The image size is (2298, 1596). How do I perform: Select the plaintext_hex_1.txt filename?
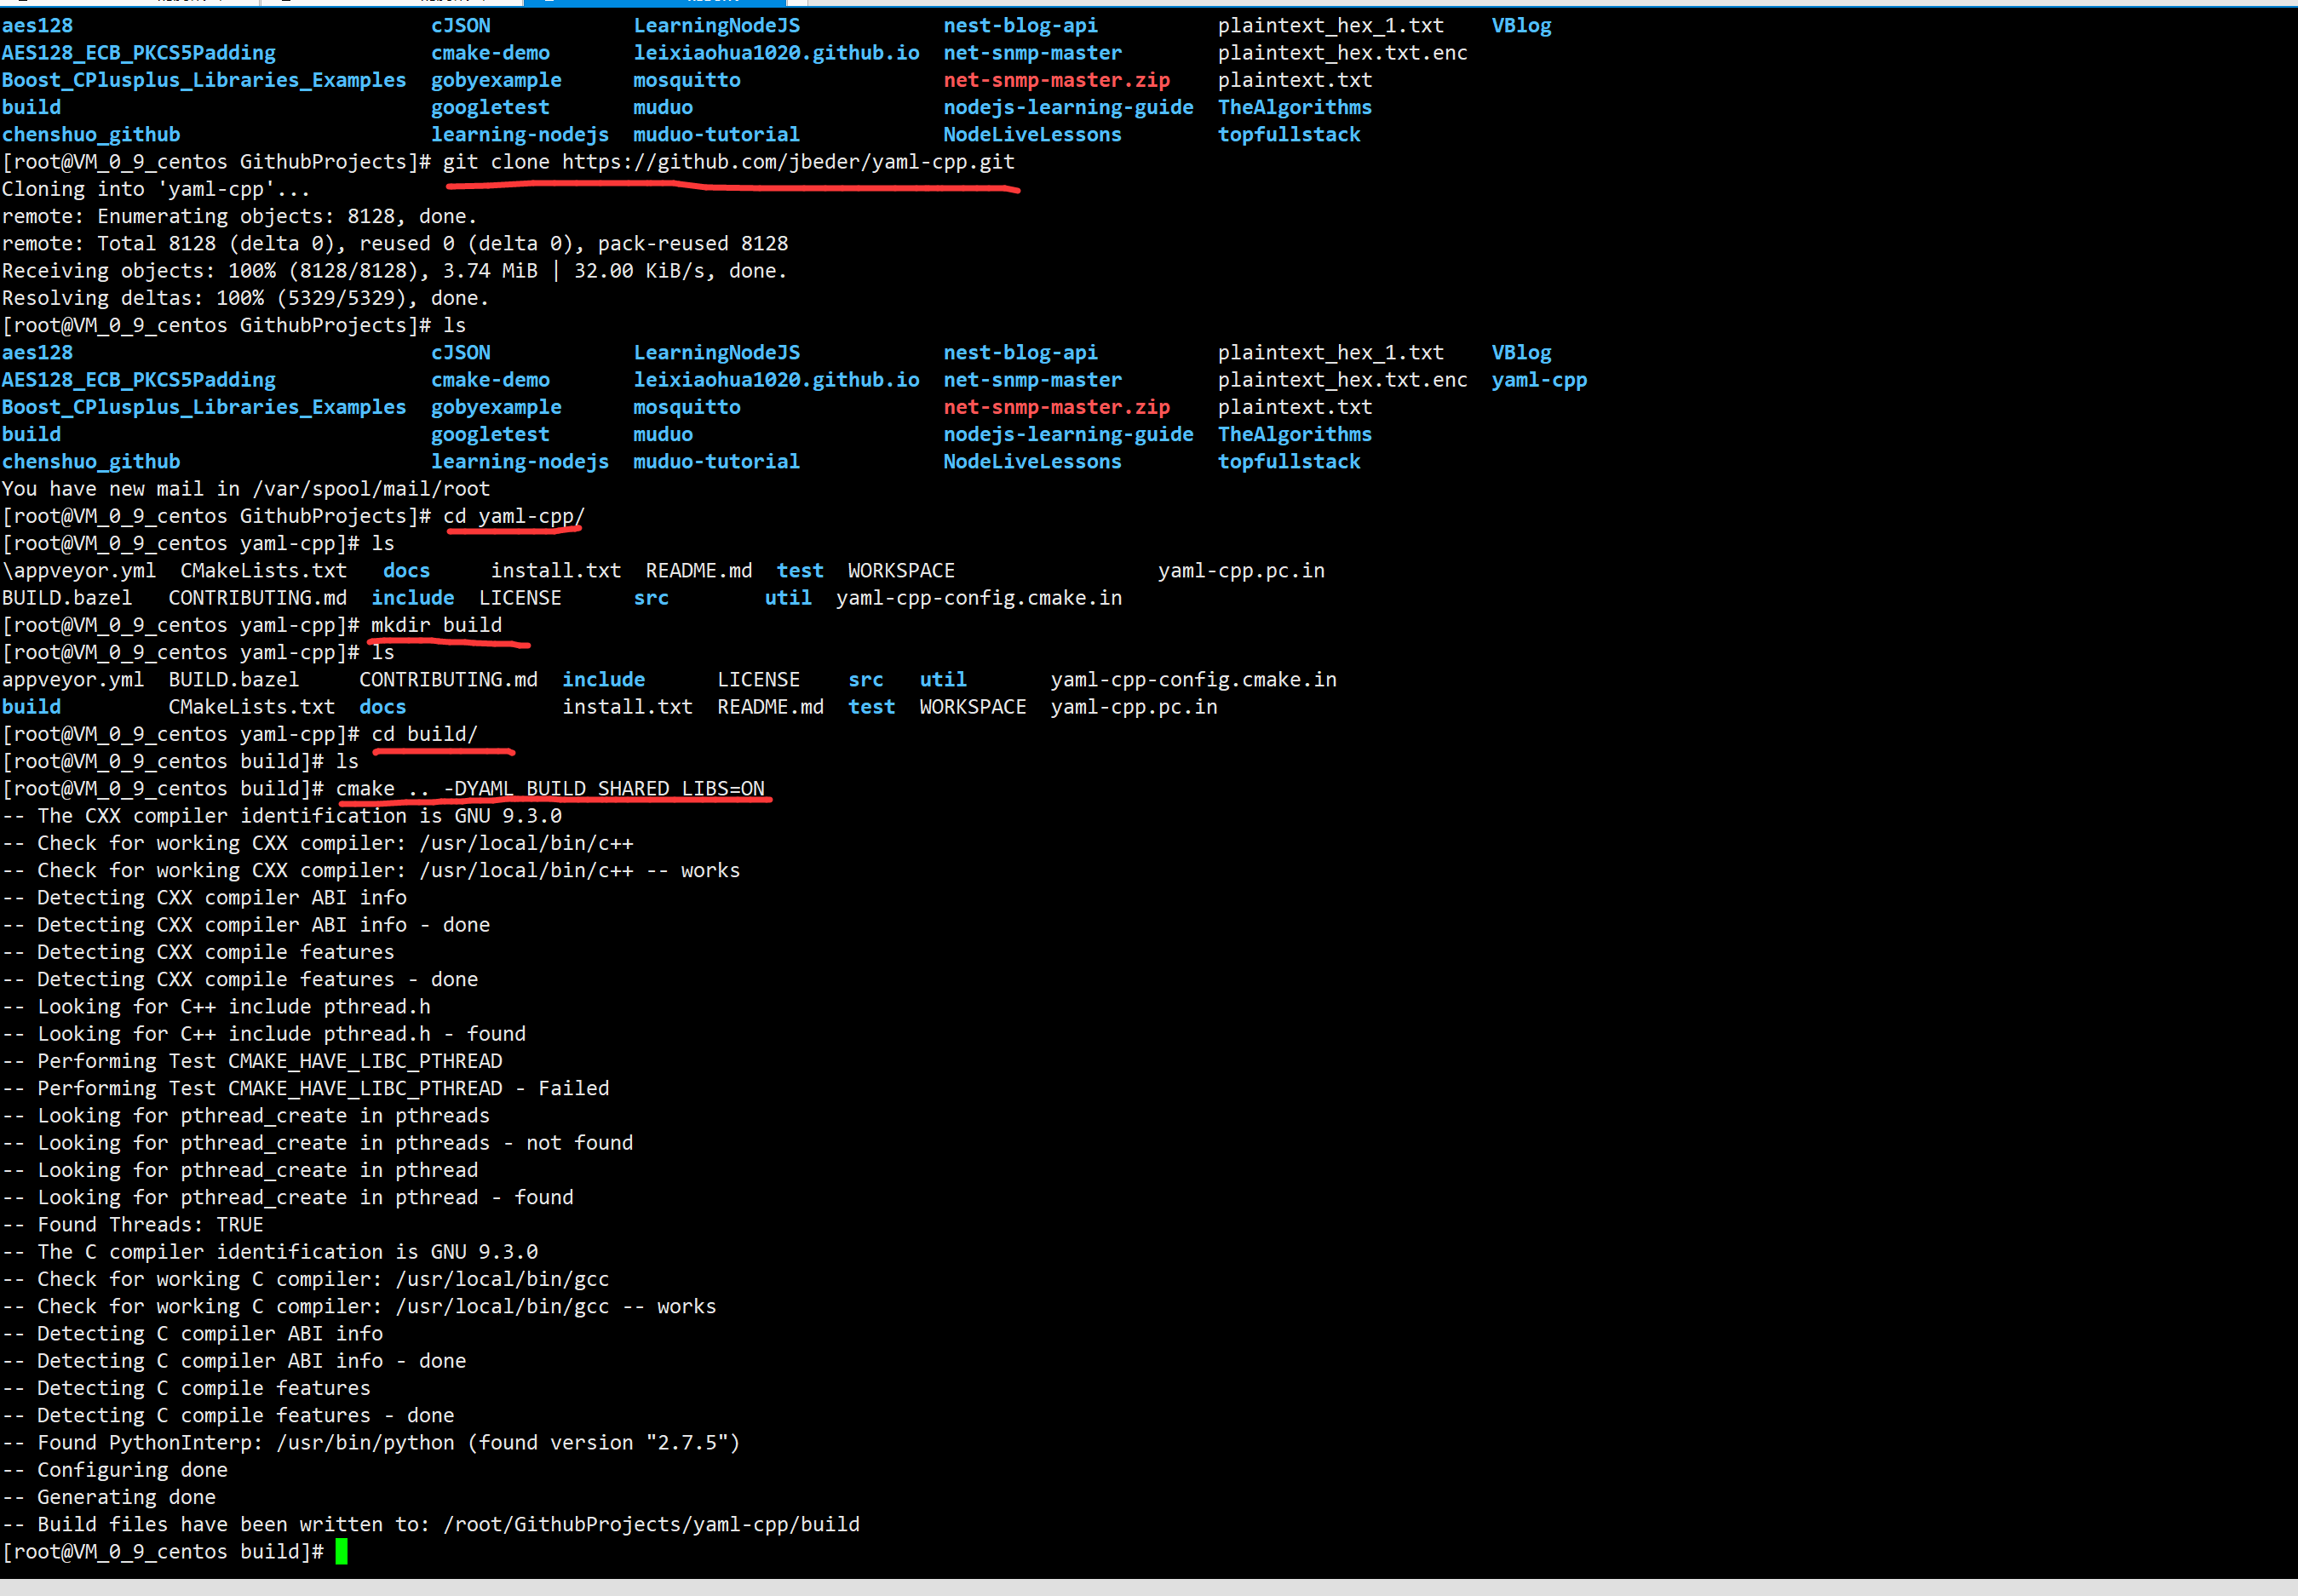coord(1331,351)
